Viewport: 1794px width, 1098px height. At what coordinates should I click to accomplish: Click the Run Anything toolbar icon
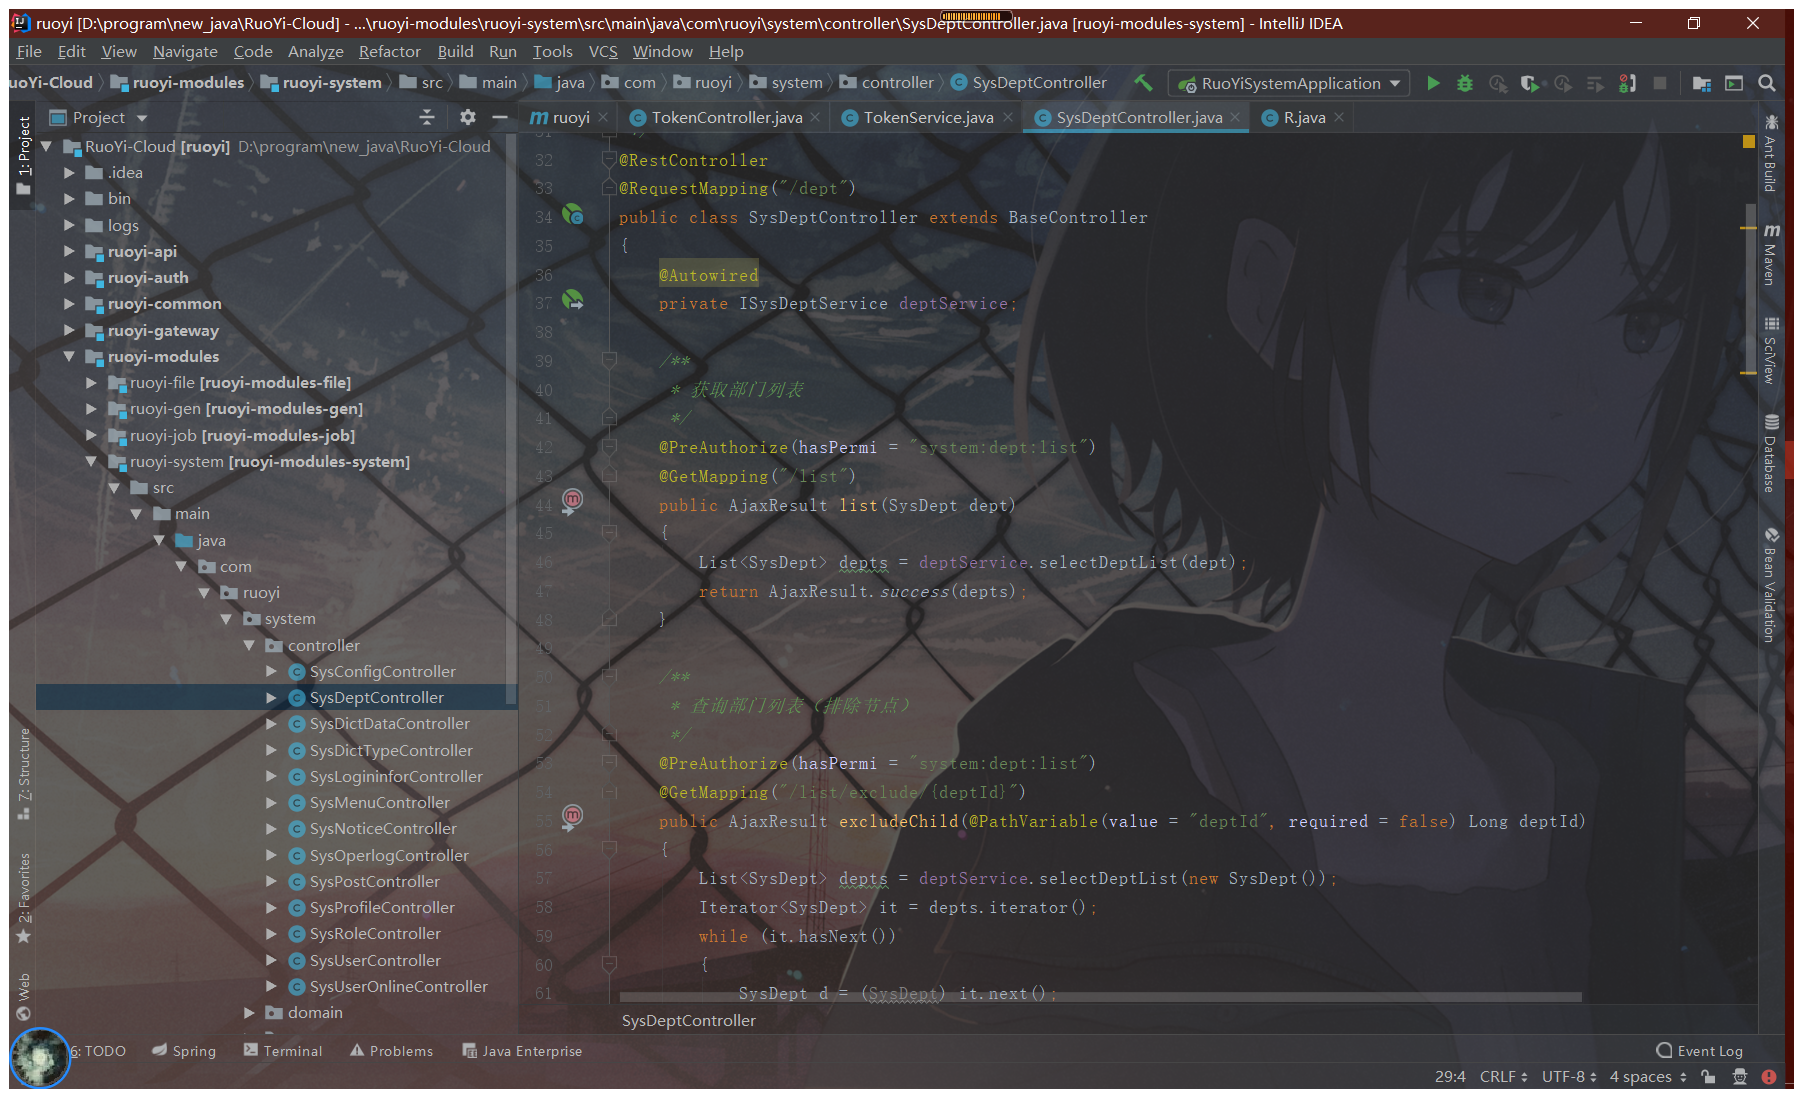pyautogui.click(x=1734, y=83)
